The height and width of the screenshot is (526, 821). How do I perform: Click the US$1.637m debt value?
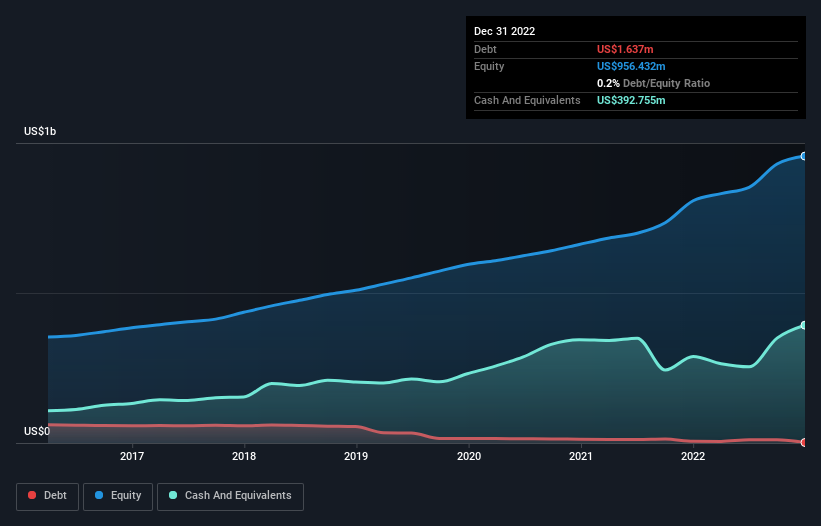click(x=625, y=49)
